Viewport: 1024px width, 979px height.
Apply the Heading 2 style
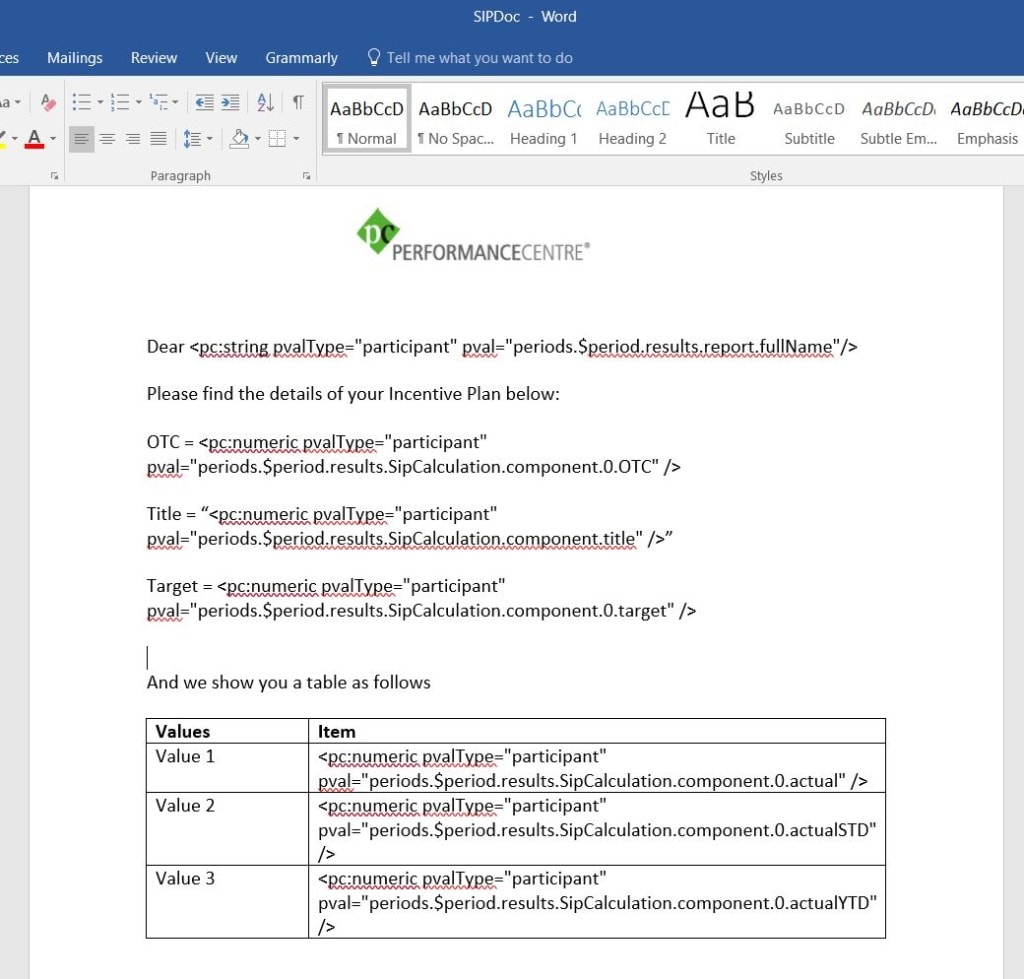[632, 120]
